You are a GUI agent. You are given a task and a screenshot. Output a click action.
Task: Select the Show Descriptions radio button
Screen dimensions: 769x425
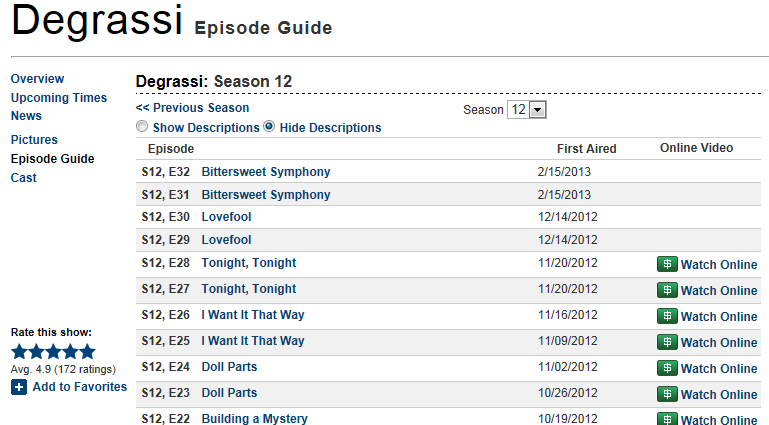pos(142,127)
